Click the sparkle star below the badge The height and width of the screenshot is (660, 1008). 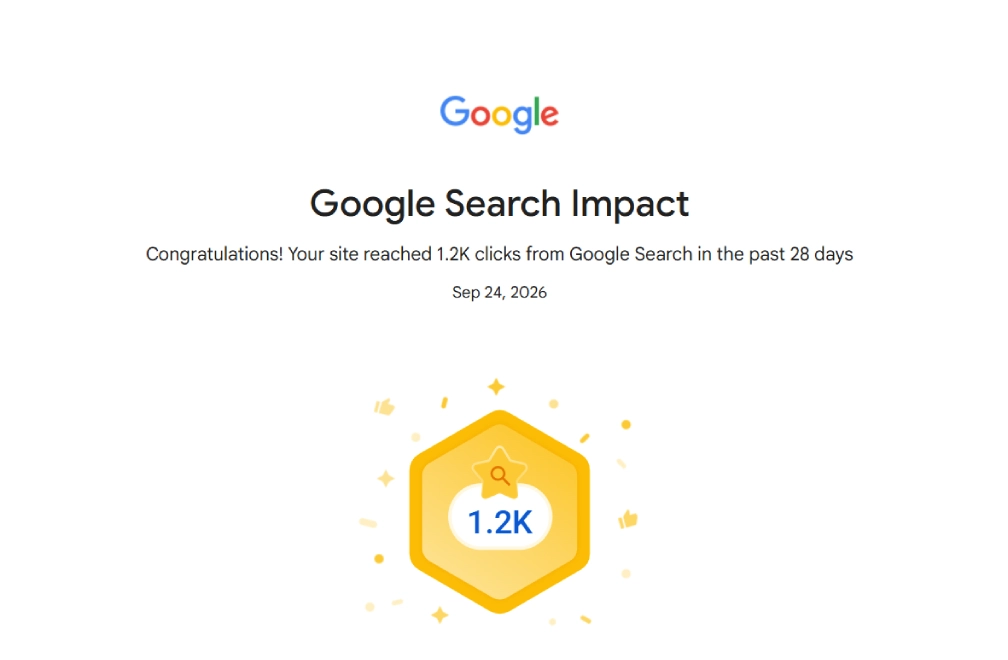tap(440, 615)
